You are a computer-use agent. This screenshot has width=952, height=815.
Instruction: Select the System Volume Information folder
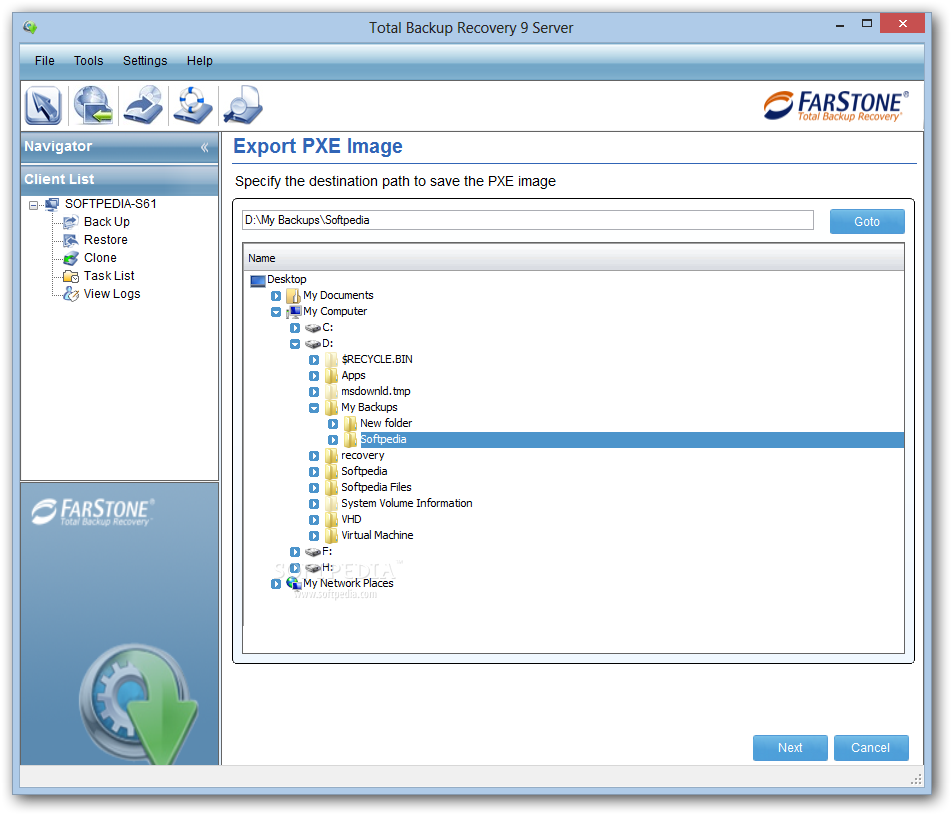(407, 503)
